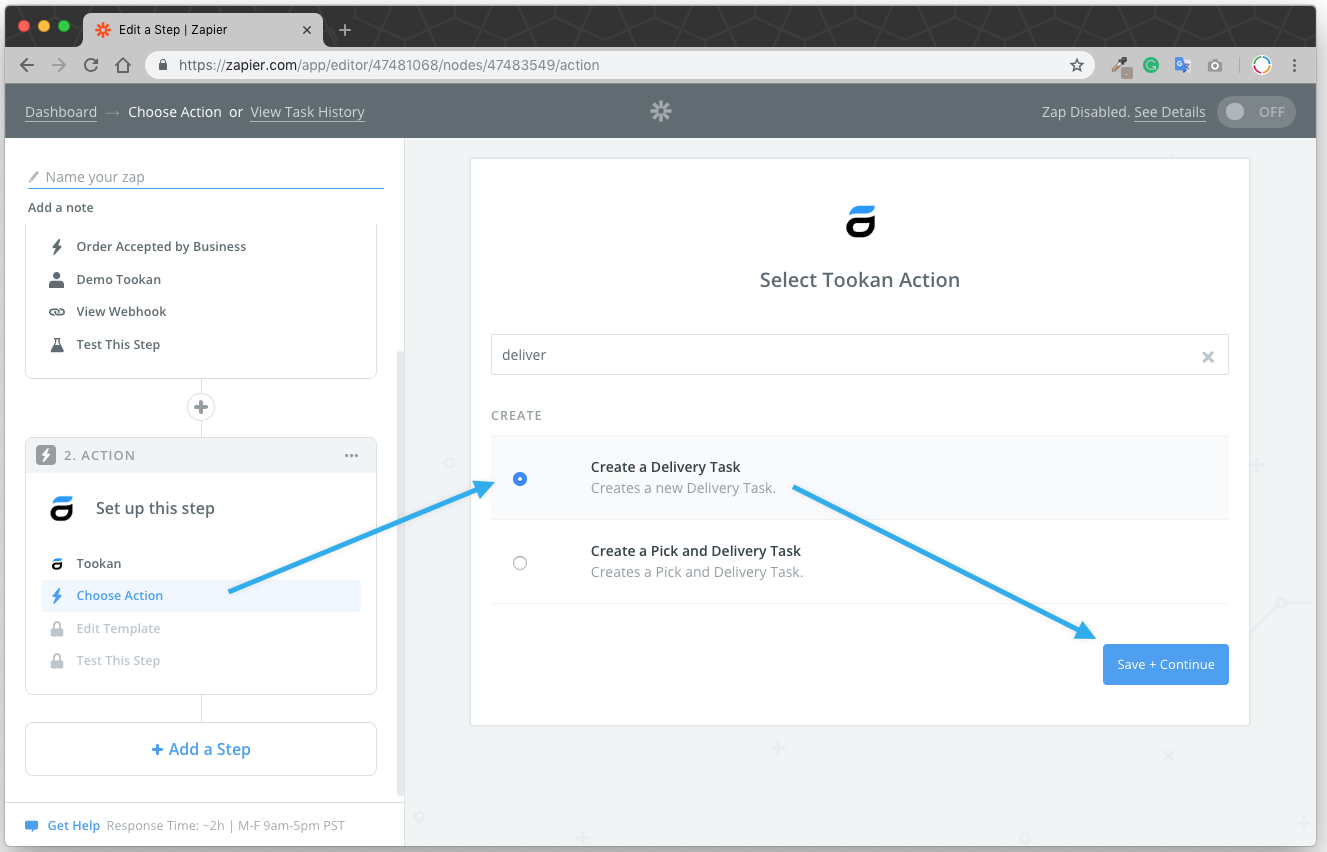Reload the page with the refresh icon
The width and height of the screenshot is (1327, 852).
pyautogui.click(x=91, y=65)
